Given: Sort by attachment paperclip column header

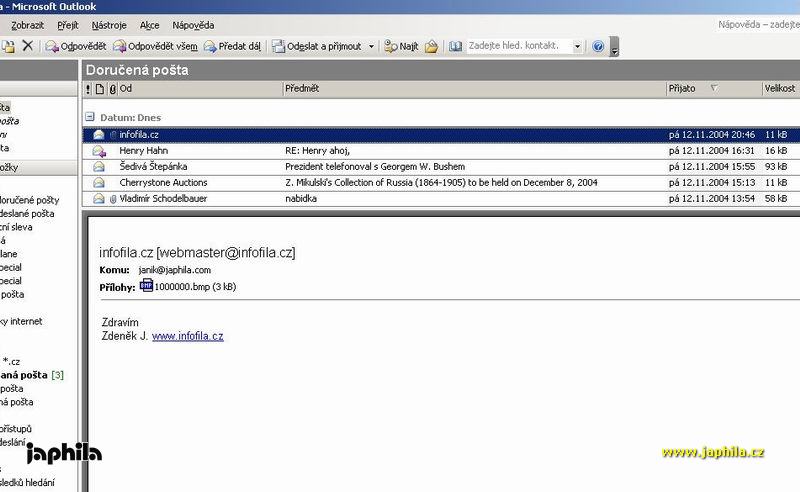Looking at the screenshot, I should tap(112, 89).
